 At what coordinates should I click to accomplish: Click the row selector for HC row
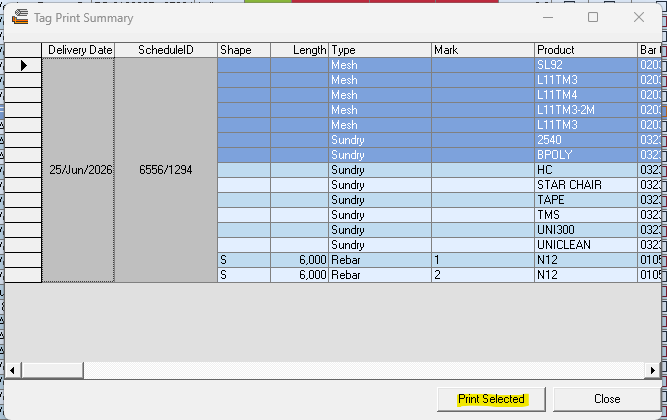pyautogui.click(x=23, y=170)
